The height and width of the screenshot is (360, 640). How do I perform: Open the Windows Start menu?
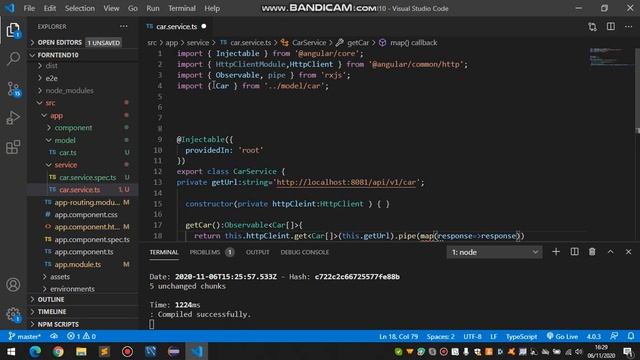11,351
